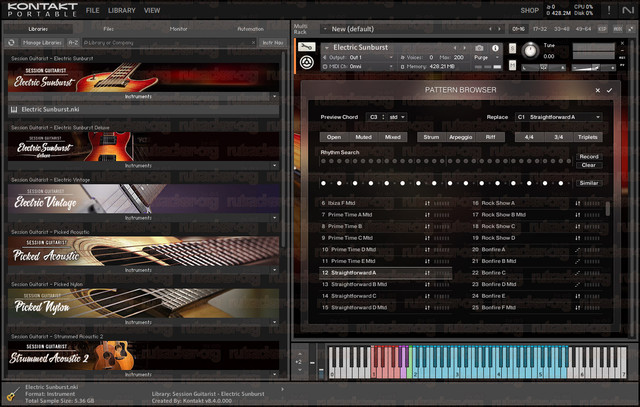Open the Replace pattern dropdown

(558, 117)
